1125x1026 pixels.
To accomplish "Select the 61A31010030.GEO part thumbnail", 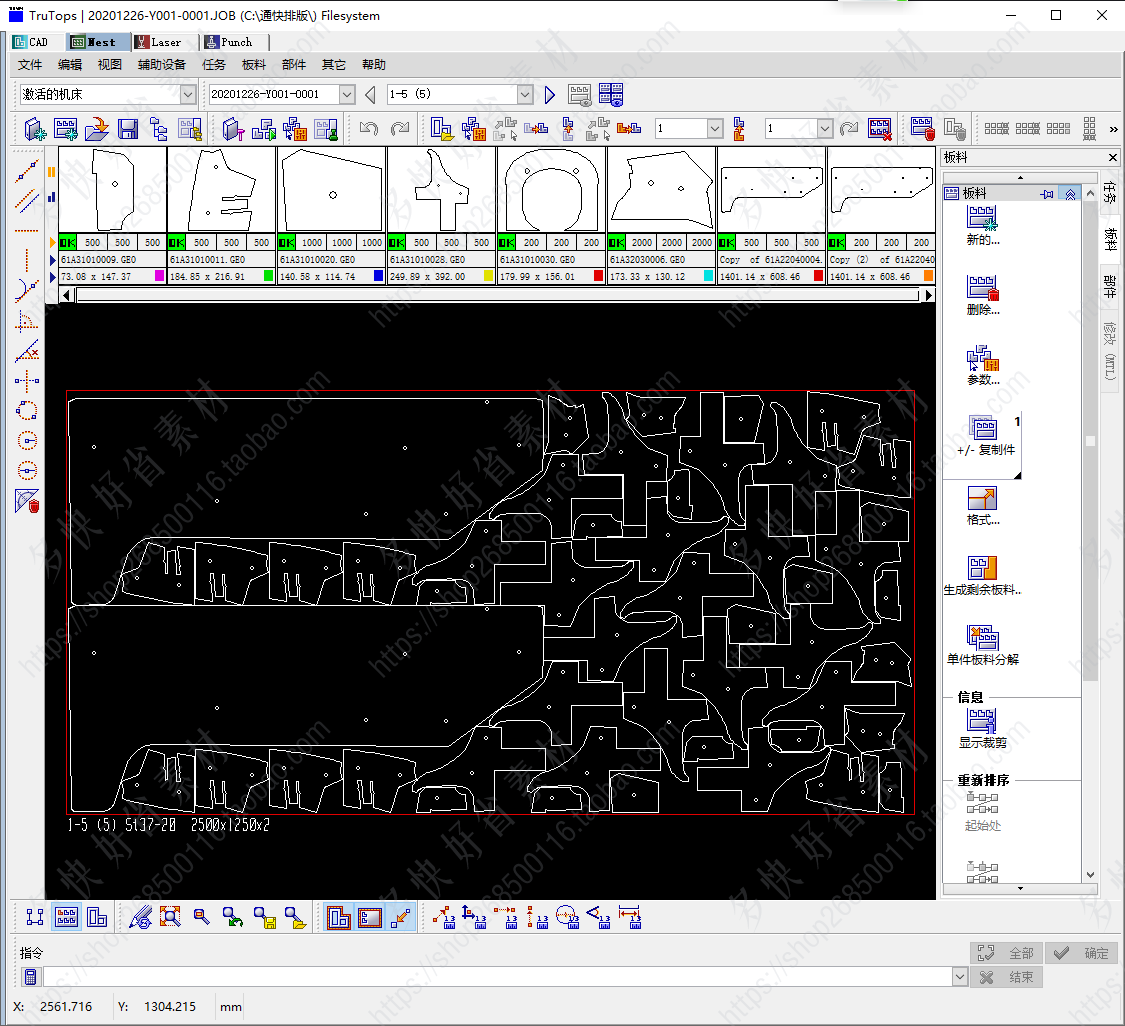I will tap(551, 190).
